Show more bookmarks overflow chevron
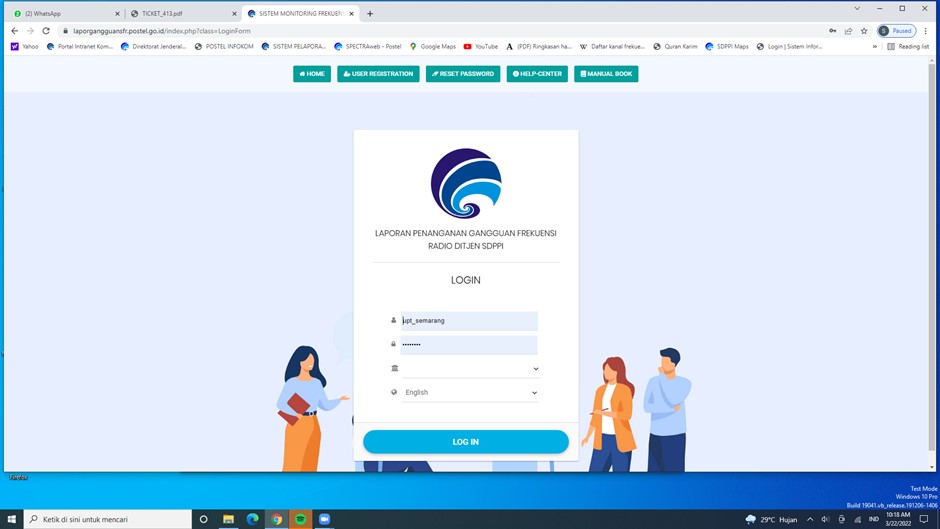940x529 pixels. tap(875, 46)
